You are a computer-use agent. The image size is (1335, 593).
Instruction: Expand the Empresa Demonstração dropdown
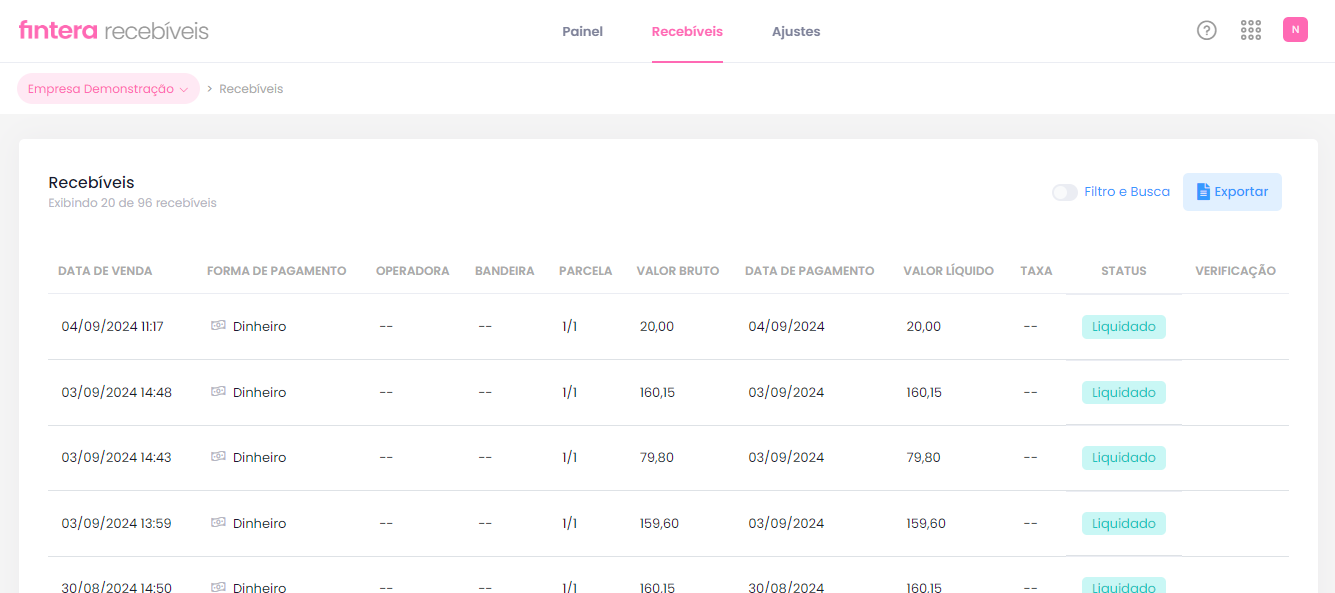coord(108,89)
